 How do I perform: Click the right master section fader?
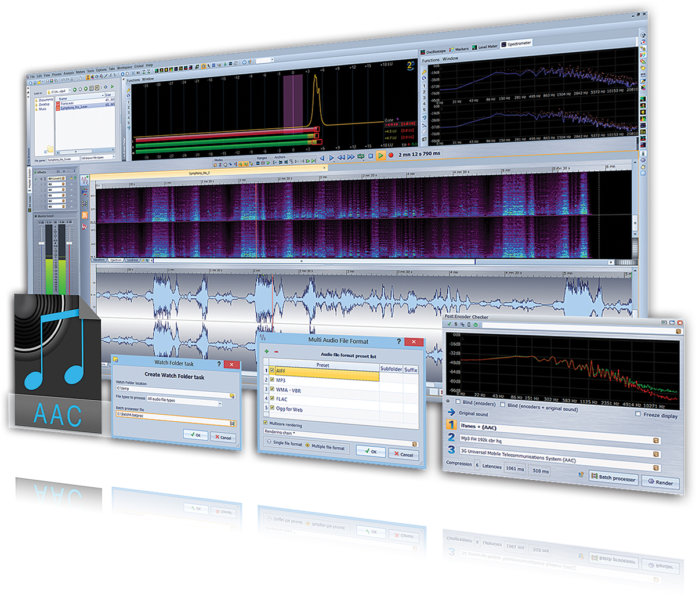(x=69, y=243)
